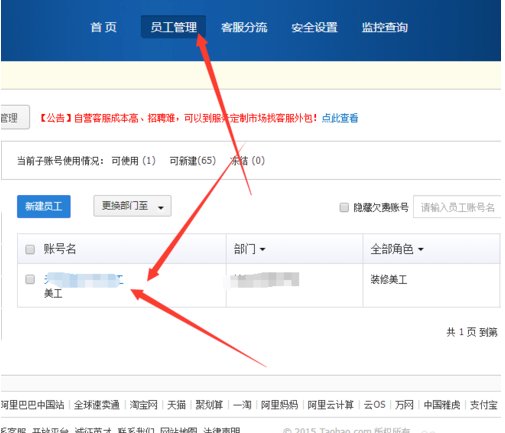
Task: Go to the 安全设置 tab
Action: point(314,27)
